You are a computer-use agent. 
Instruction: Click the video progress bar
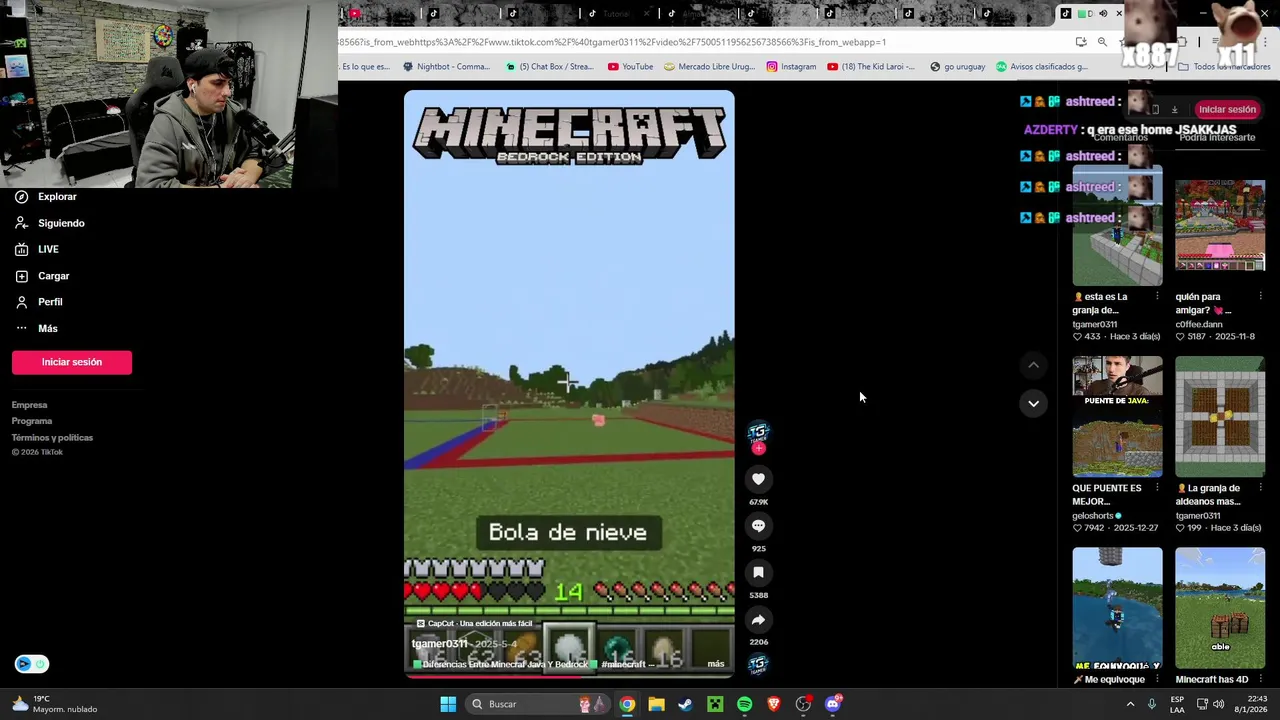[x=569, y=677]
